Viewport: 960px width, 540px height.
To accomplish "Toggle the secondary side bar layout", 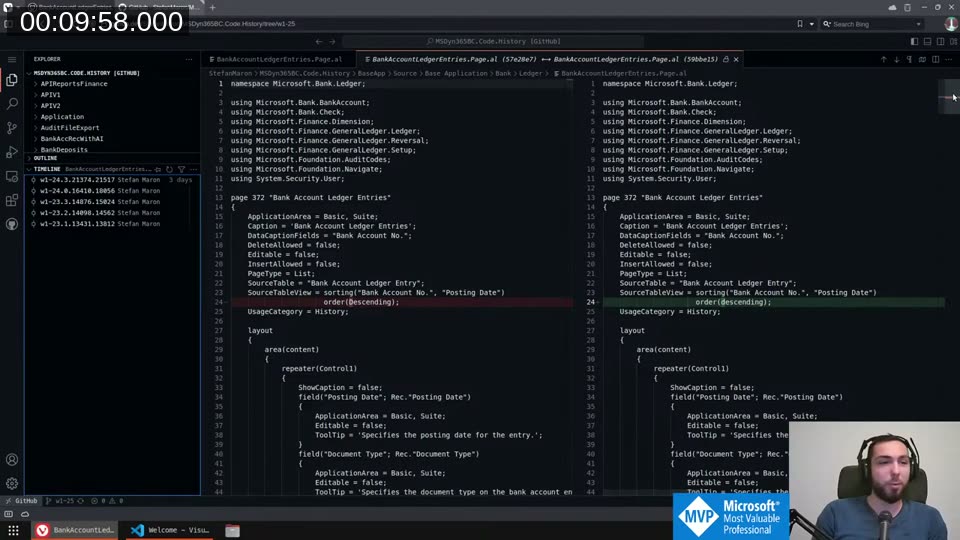I will (940, 42).
